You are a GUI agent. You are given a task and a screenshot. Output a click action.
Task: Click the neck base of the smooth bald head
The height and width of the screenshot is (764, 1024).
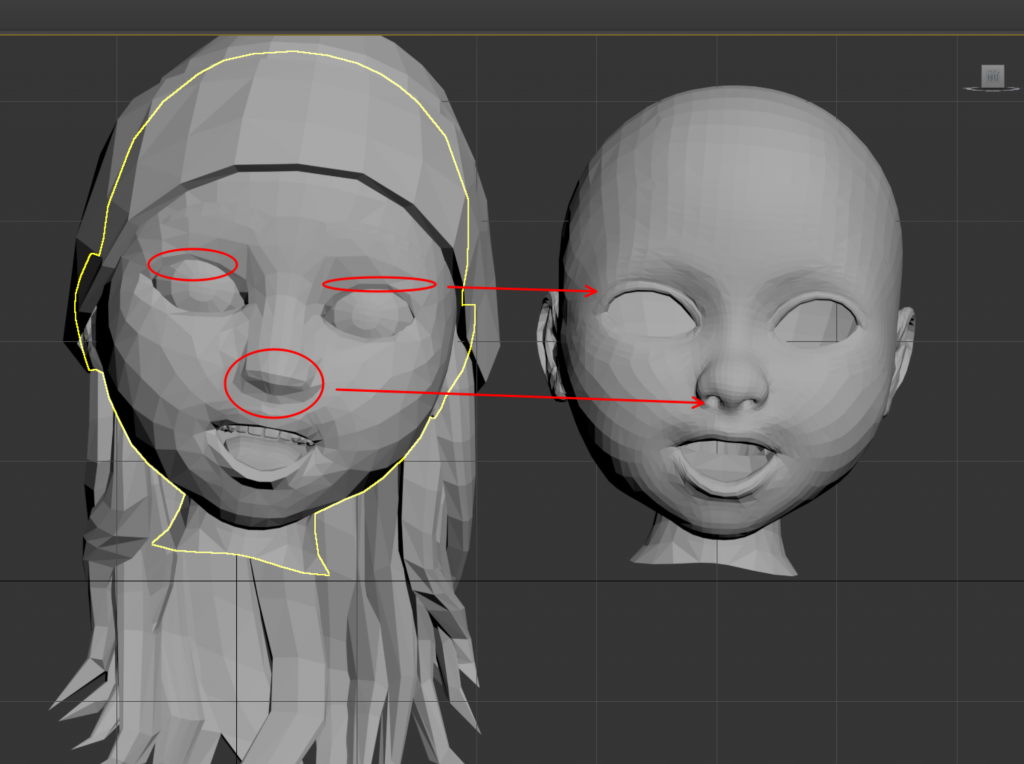(715, 552)
